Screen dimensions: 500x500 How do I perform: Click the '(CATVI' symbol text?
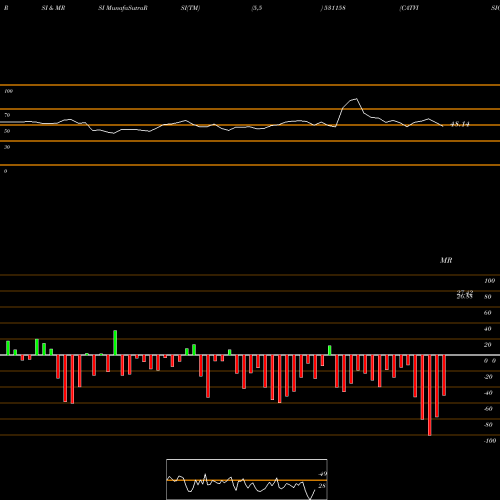coord(409,8)
